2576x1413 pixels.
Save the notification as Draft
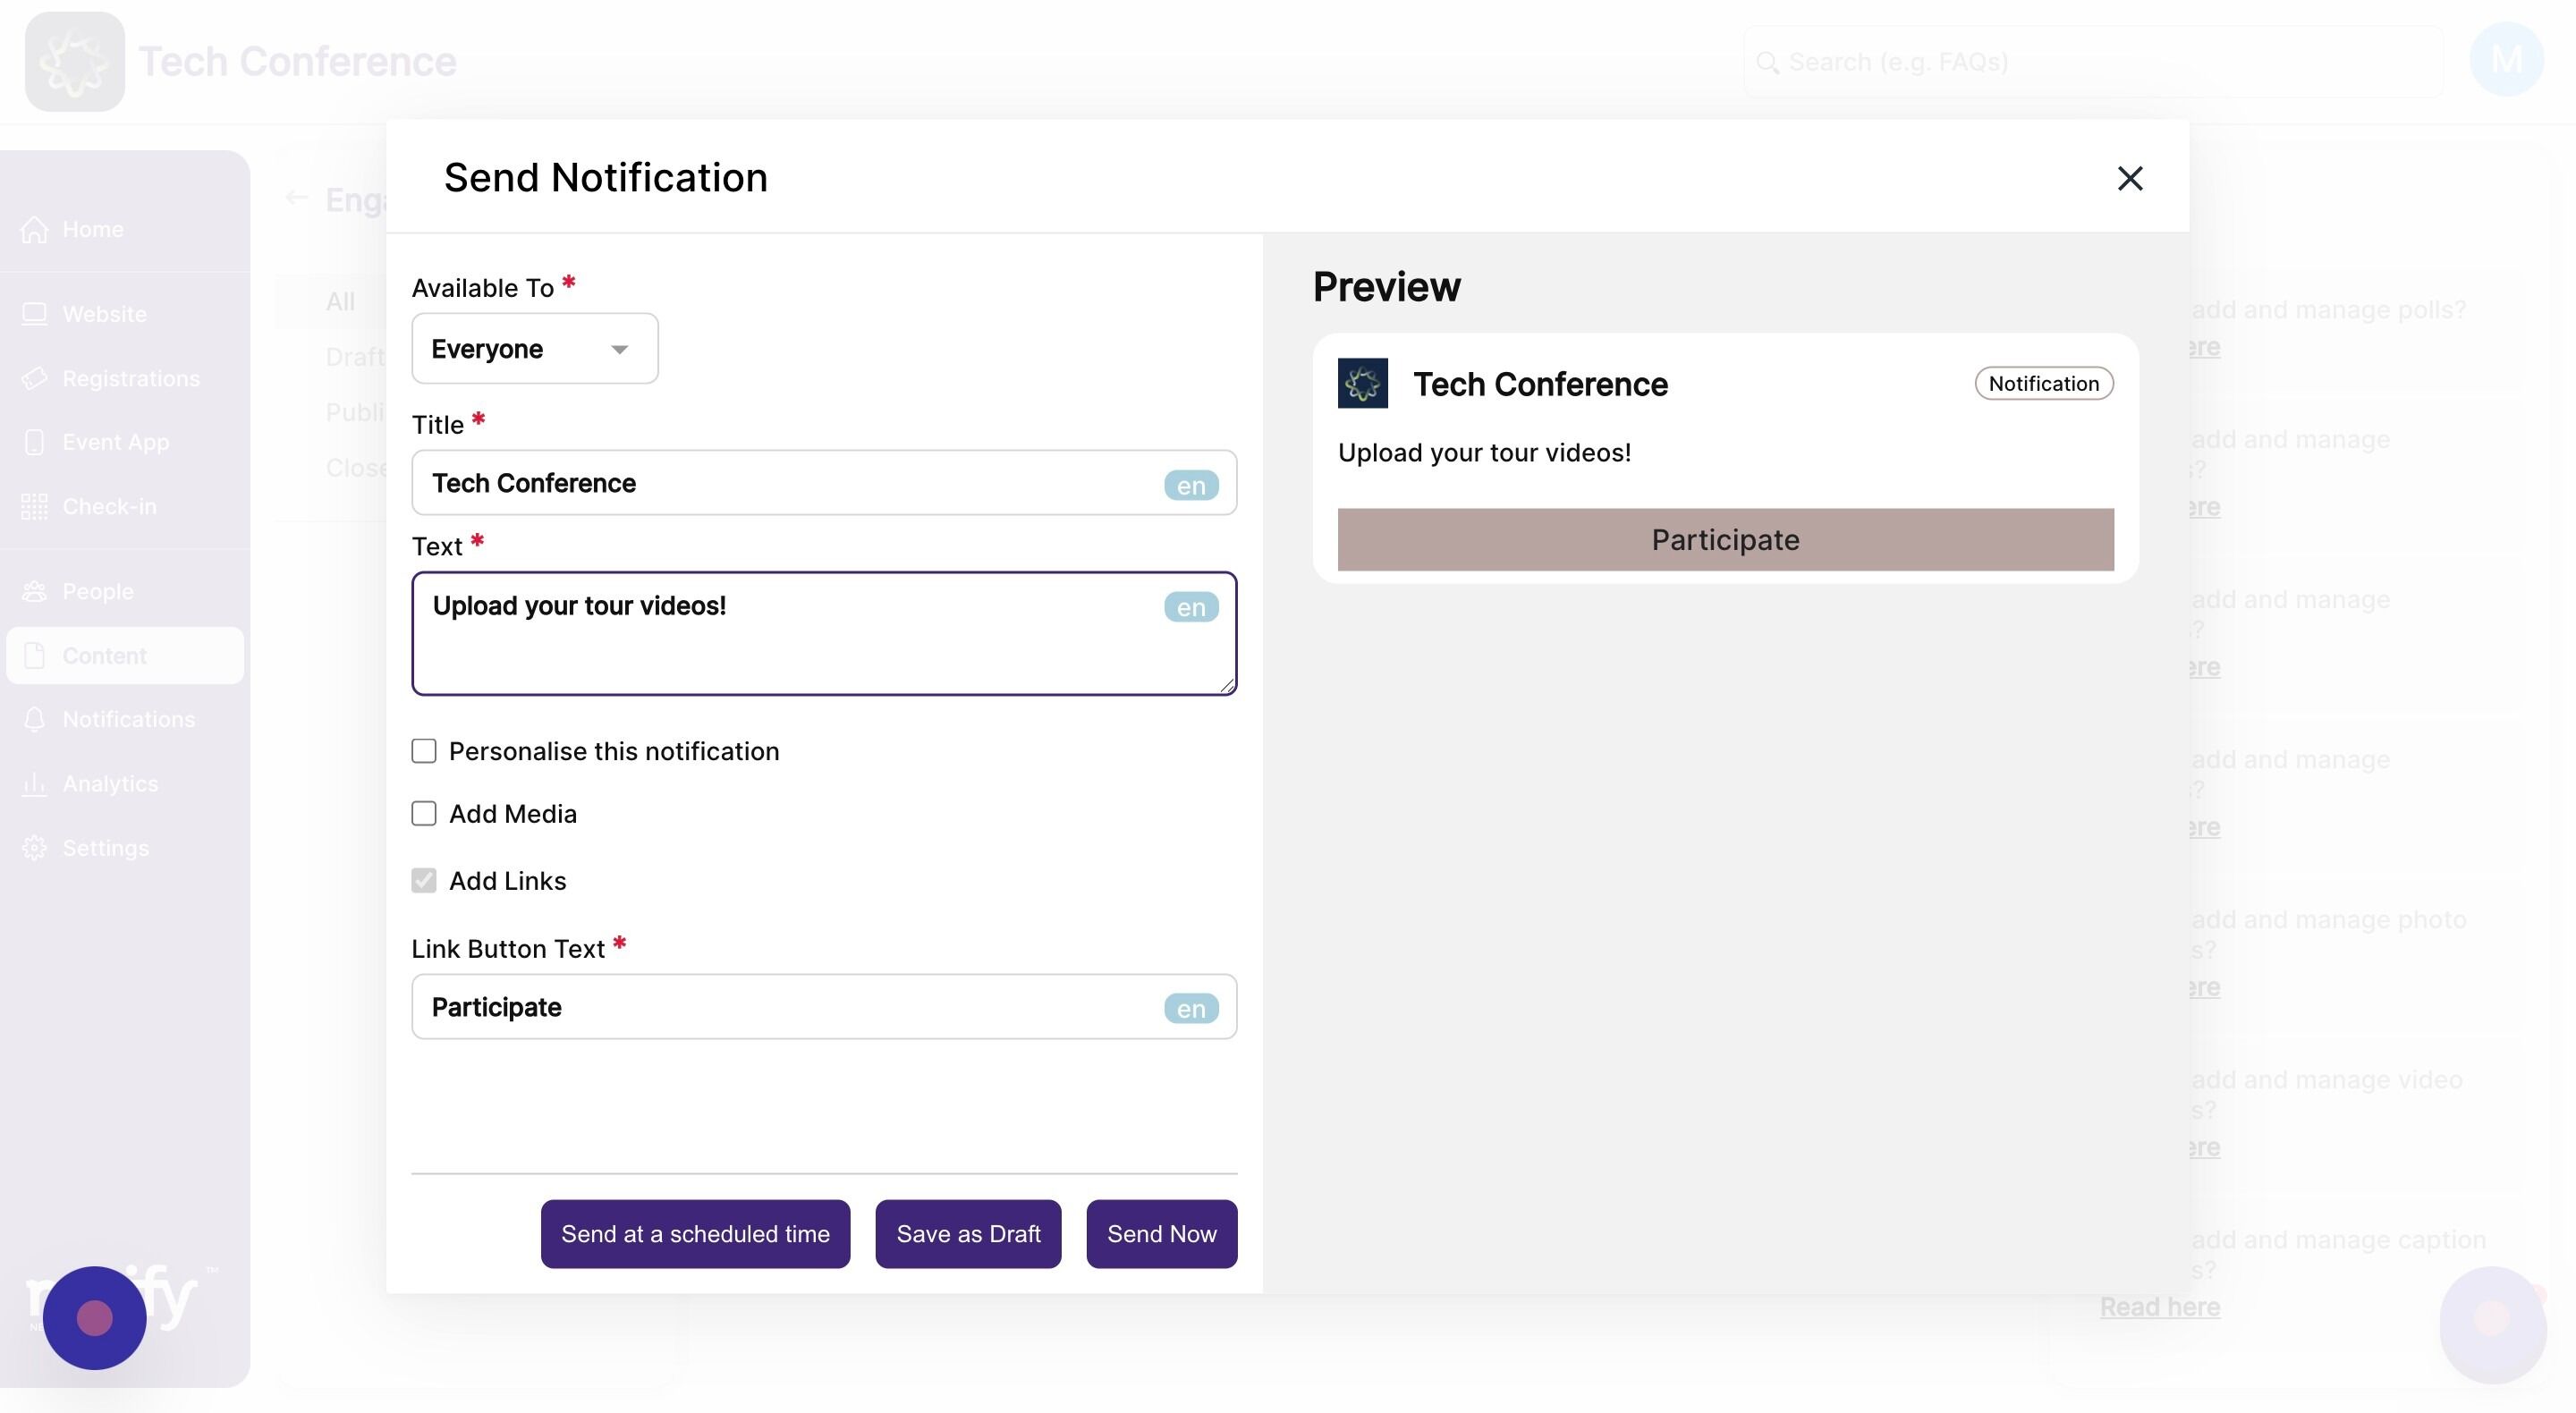coord(967,1234)
